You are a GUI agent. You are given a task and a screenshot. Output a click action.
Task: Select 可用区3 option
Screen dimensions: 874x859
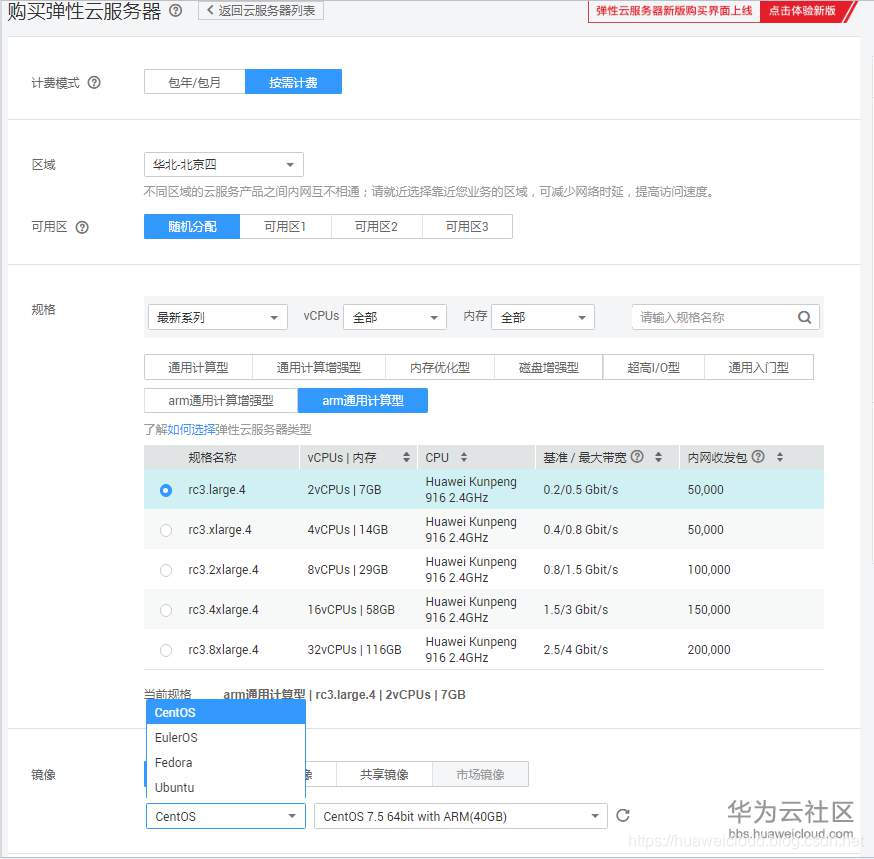467,227
